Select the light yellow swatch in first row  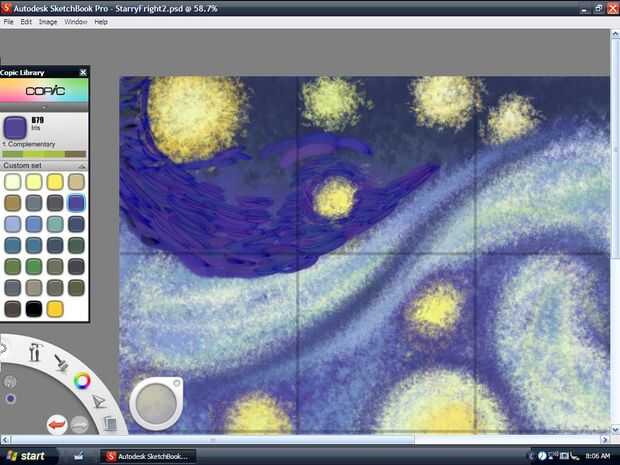pyautogui.click(x=34, y=182)
